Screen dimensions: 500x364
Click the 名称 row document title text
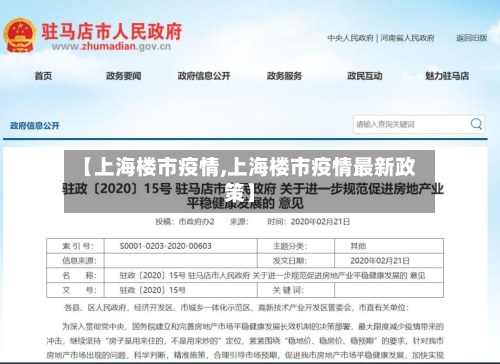coord(272,275)
